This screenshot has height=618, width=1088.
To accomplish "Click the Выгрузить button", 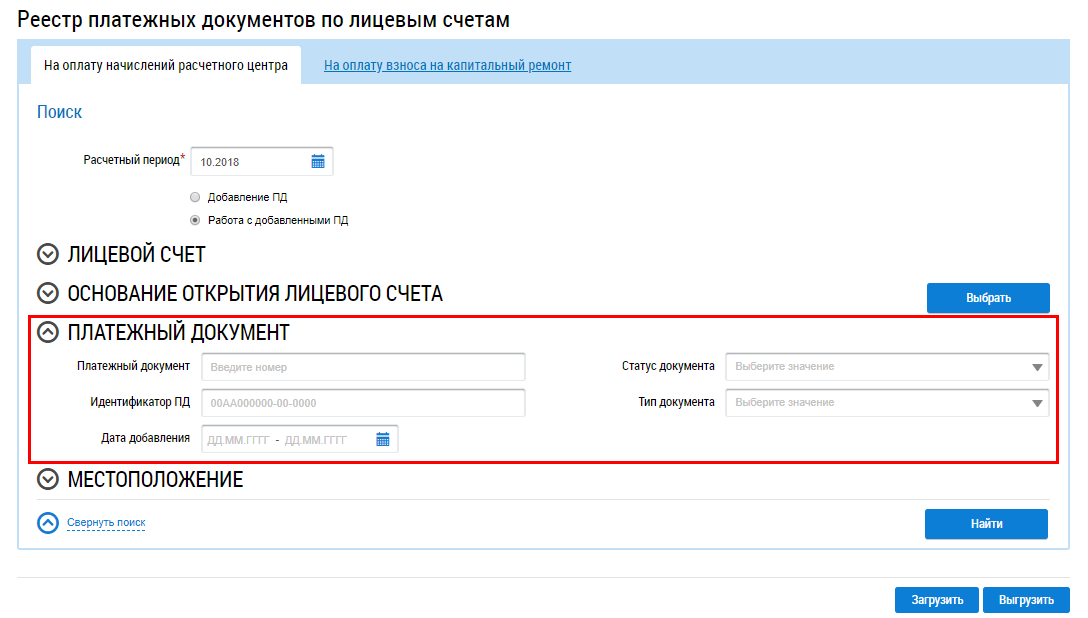I will pyautogui.click(x=1026, y=600).
